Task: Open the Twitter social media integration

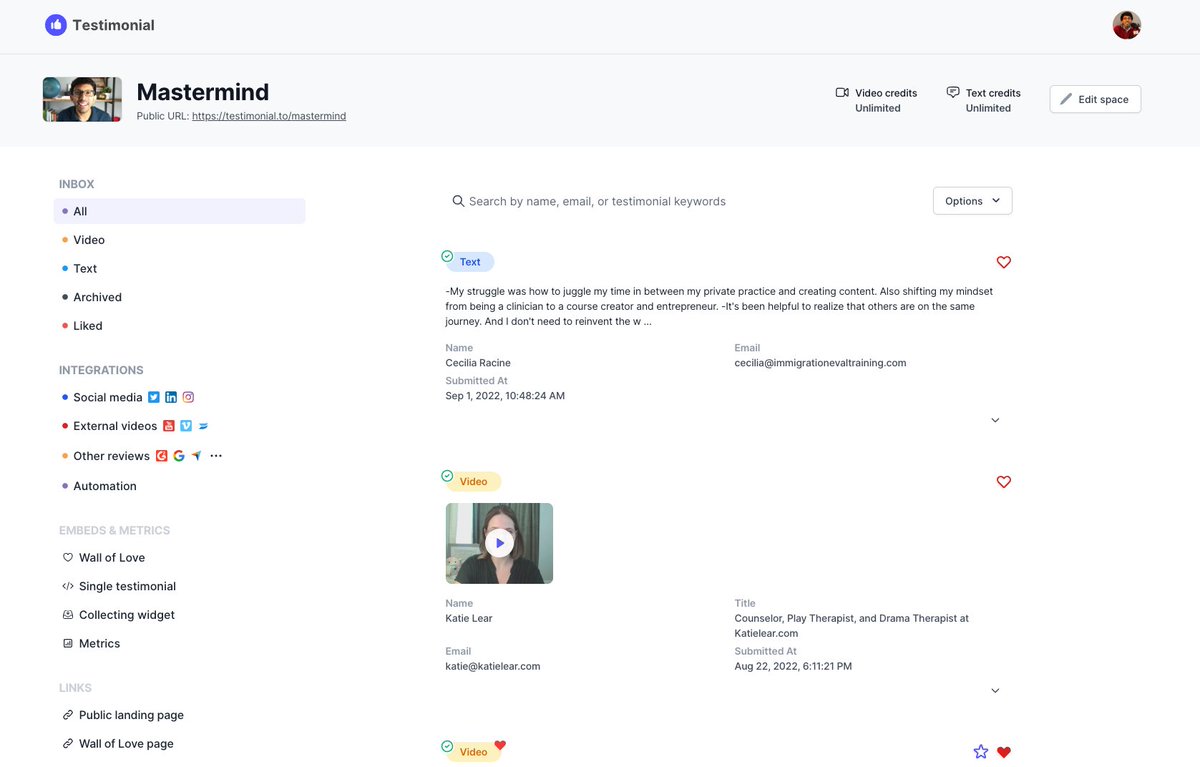Action: pos(154,397)
